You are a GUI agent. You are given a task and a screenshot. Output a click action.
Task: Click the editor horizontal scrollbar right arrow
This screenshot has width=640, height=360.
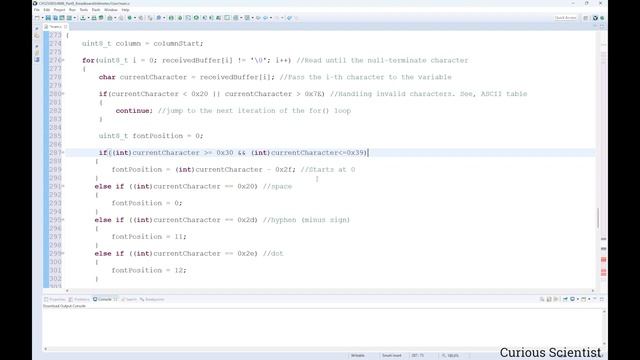pyautogui.click(x=593, y=291)
